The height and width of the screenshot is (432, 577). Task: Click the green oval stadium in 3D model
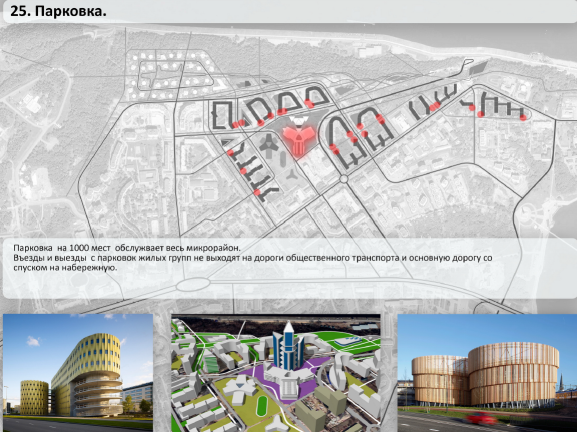(262, 402)
